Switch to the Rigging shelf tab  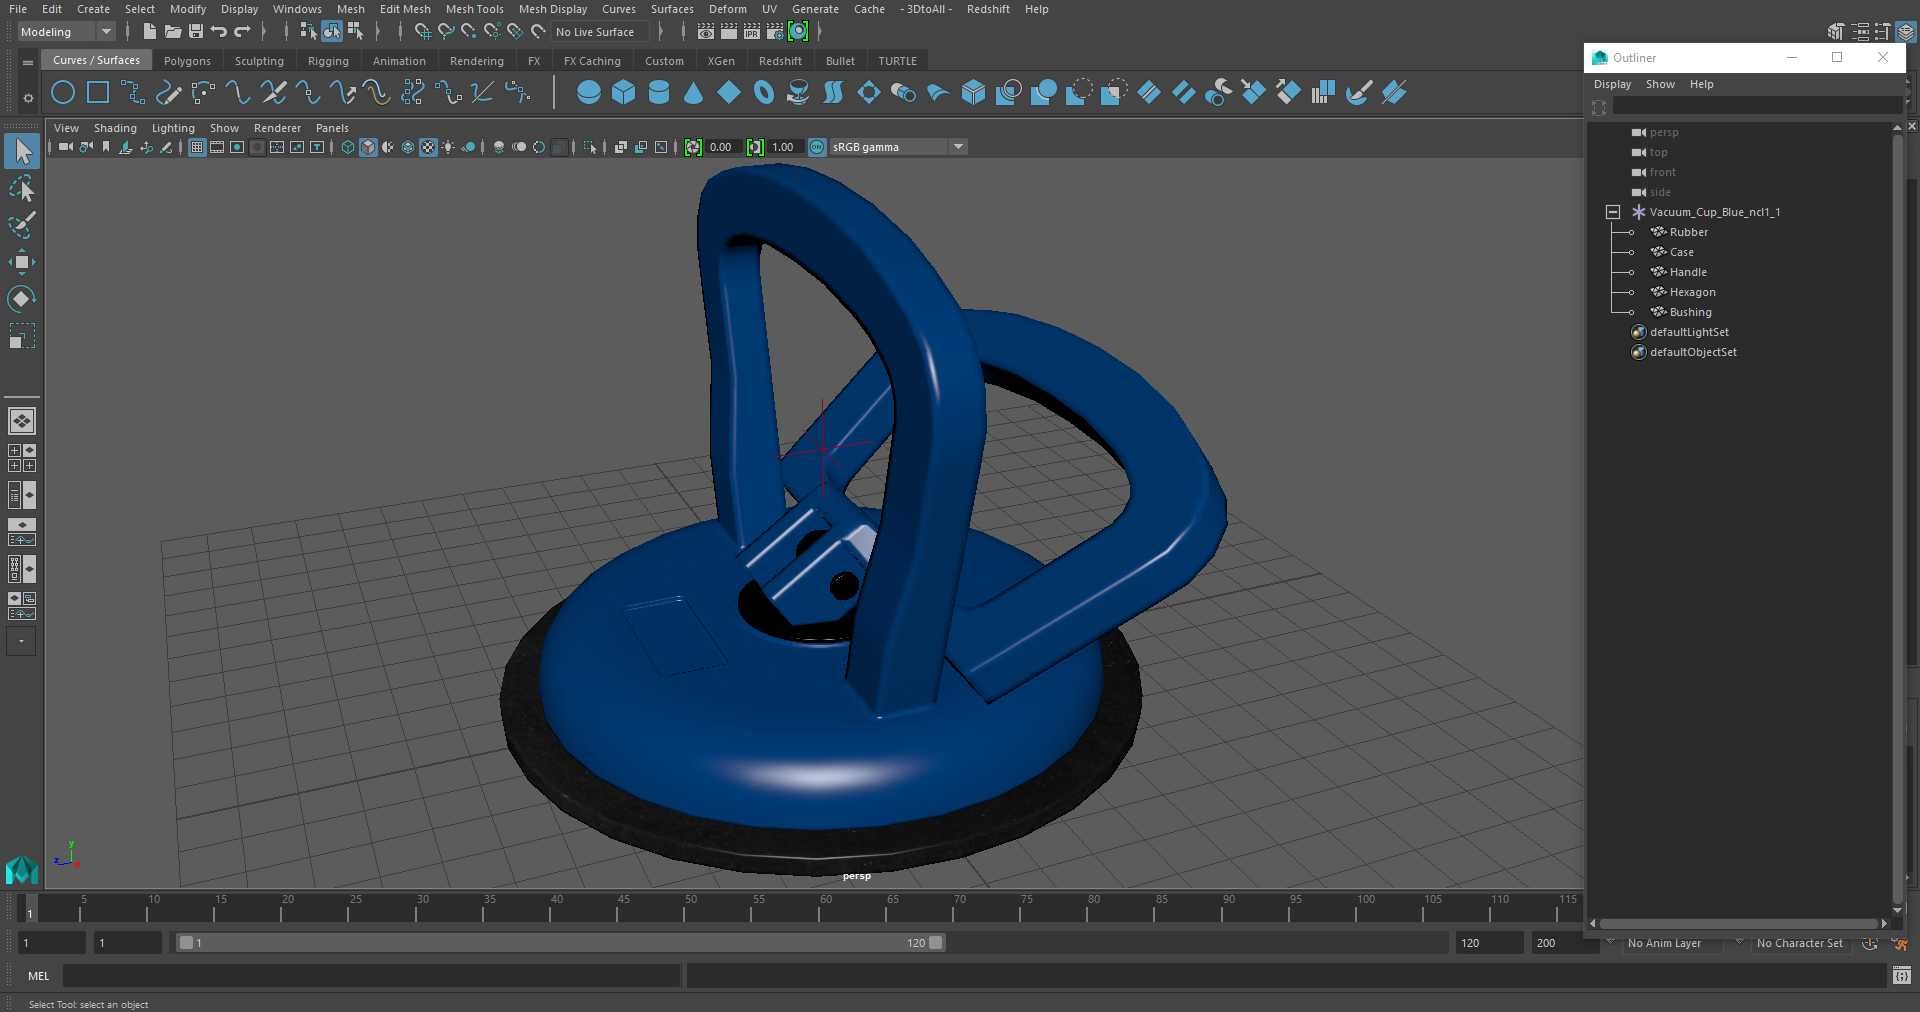click(x=328, y=61)
